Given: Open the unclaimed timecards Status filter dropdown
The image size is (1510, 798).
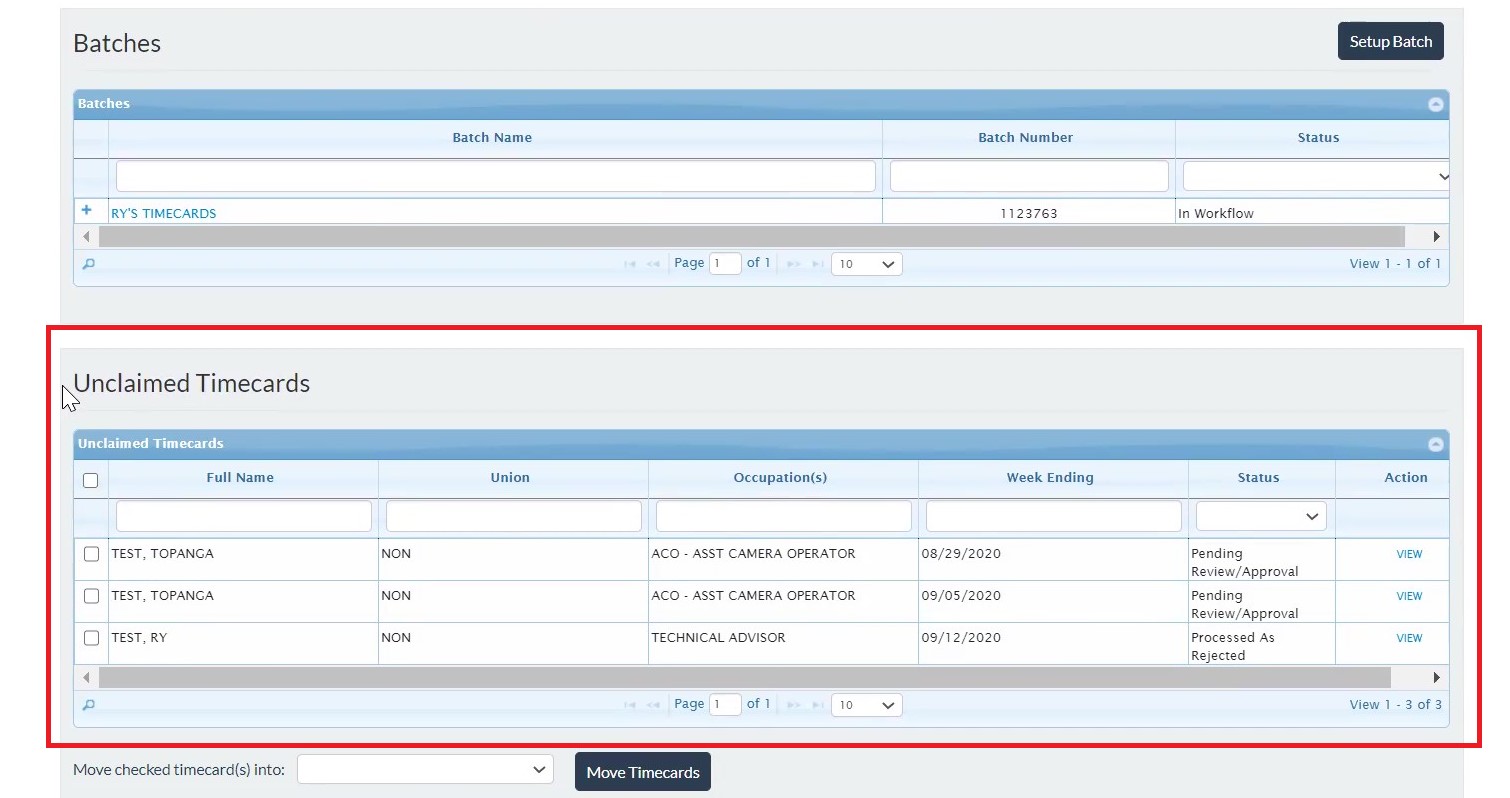Looking at the screenshot, I should pyautogui.click(x=1261, y=516).
